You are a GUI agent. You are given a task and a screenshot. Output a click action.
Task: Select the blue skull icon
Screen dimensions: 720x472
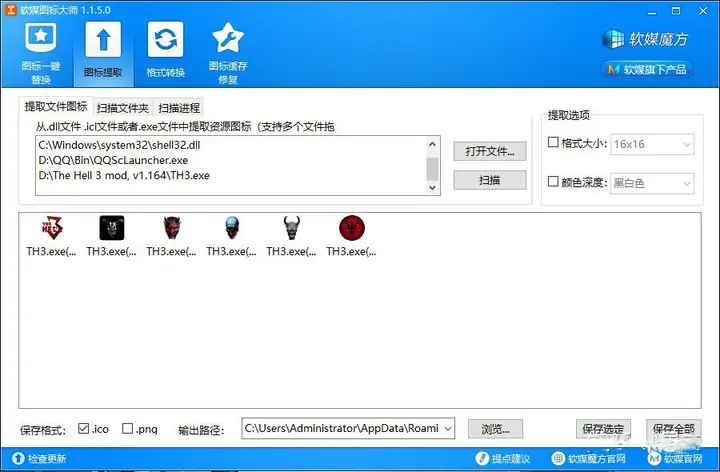(x=232, y=227)
